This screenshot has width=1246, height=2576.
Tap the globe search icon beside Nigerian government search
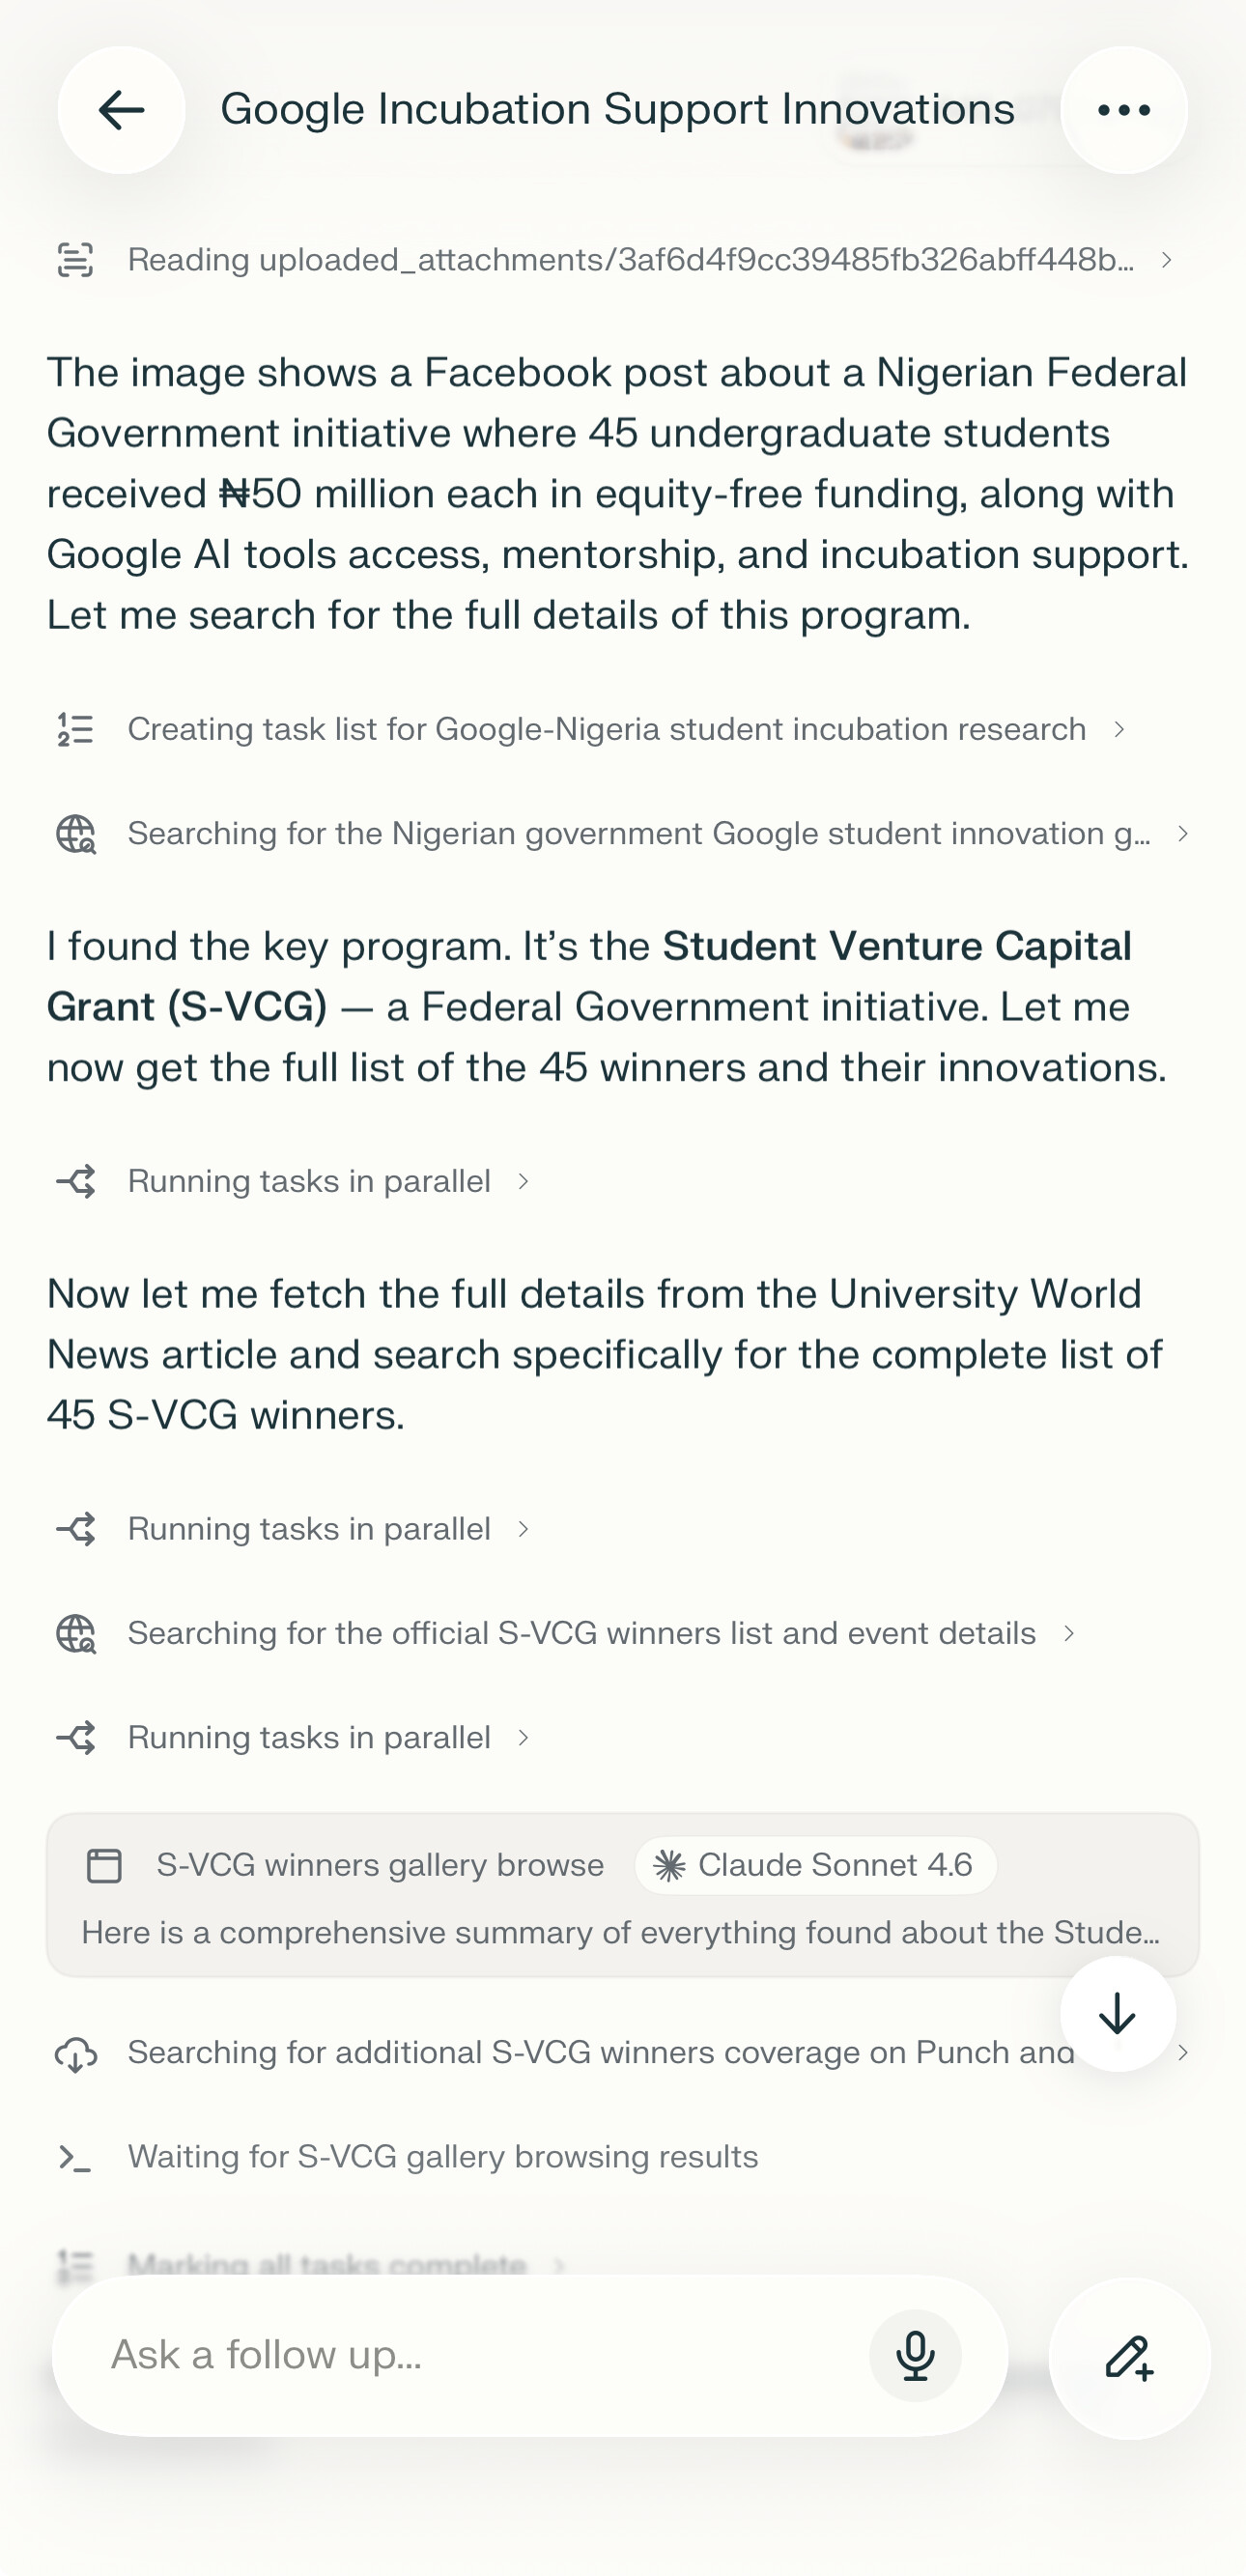[x=75, y=834]
